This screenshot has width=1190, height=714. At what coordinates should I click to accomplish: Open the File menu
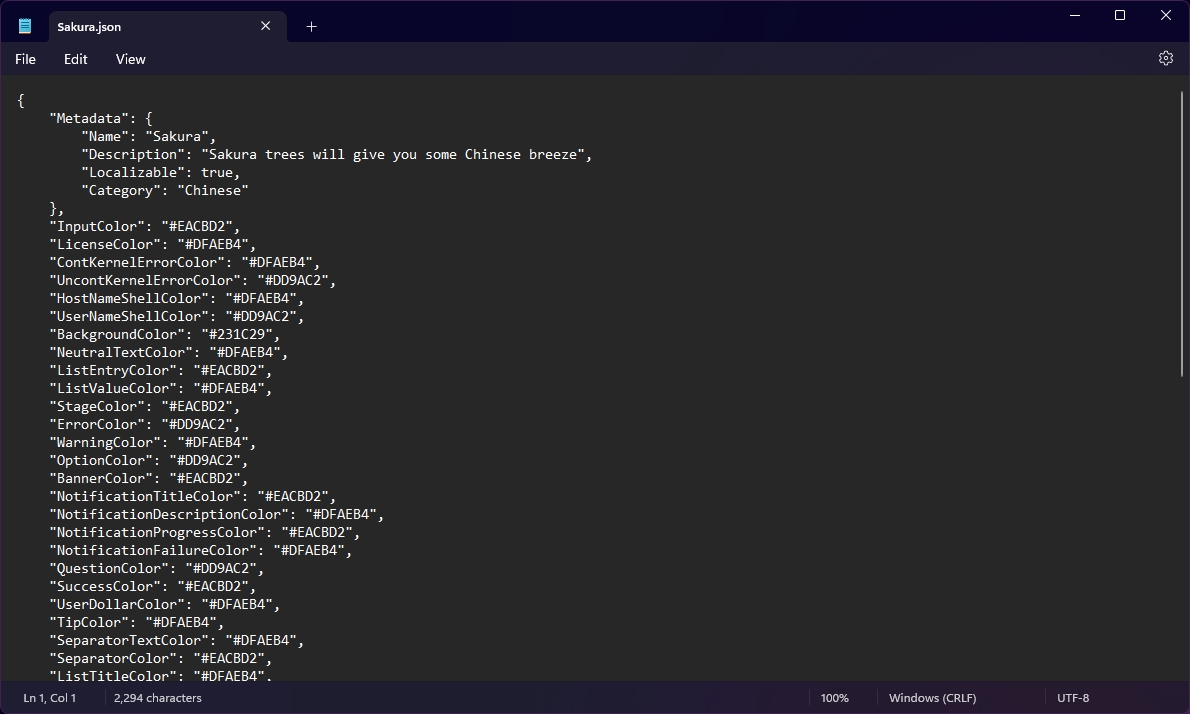click(x=25, y=59)
